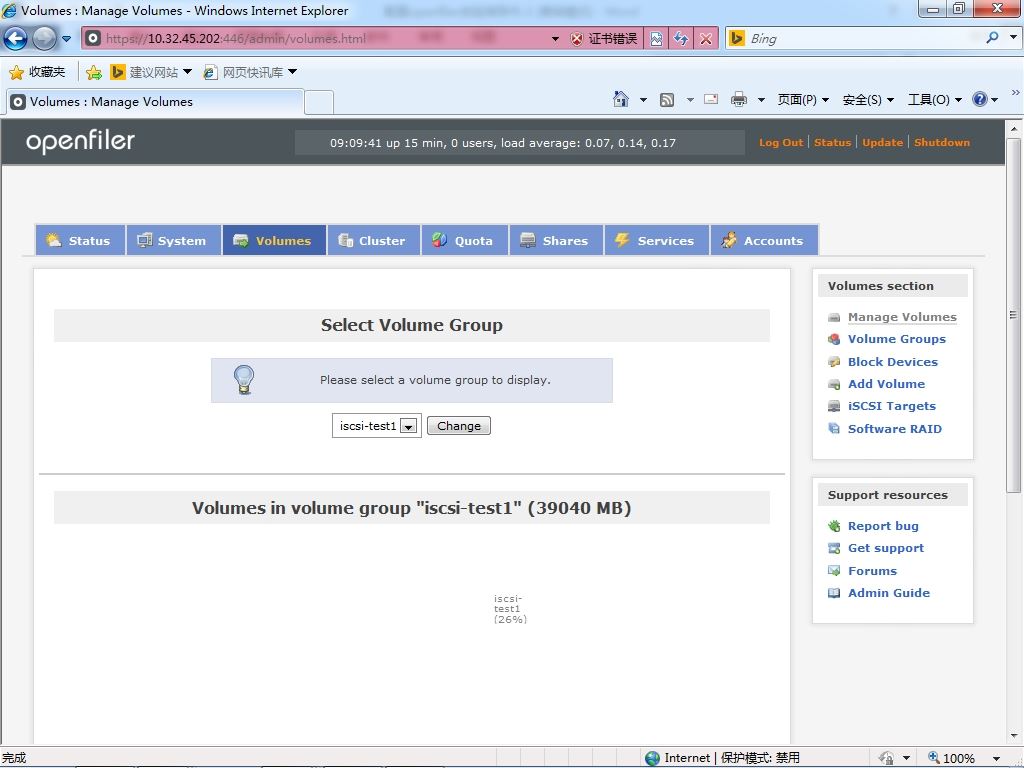Viewport: 1024px width, 768px height.
Task: Click the Log Out link
Action: pos(781,142)
